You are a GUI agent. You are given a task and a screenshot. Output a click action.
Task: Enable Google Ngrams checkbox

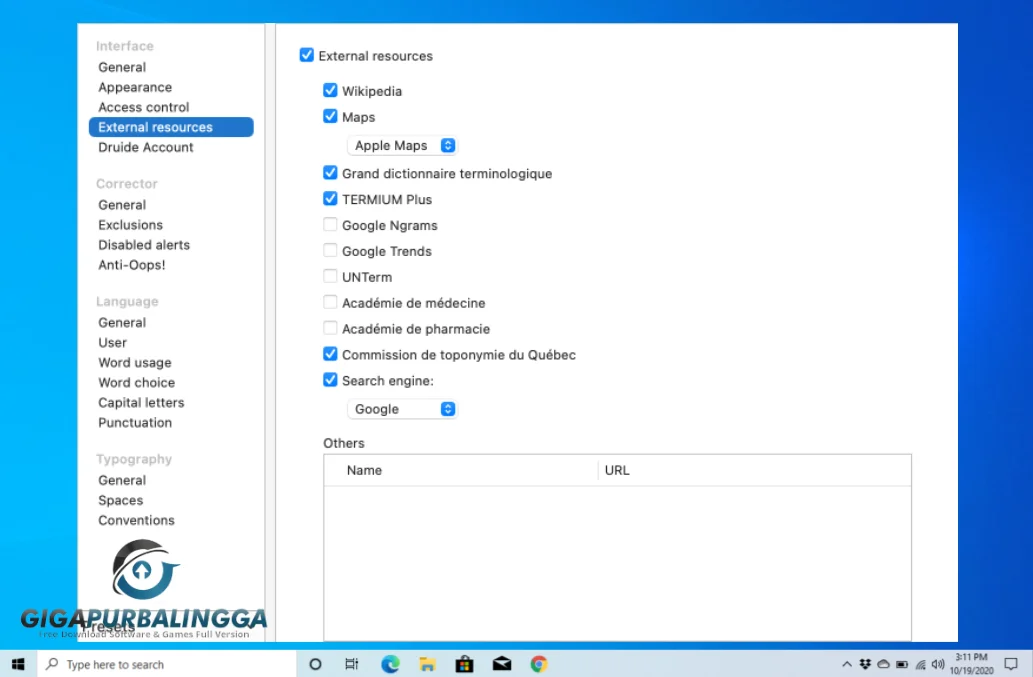[x=330, y=225]
